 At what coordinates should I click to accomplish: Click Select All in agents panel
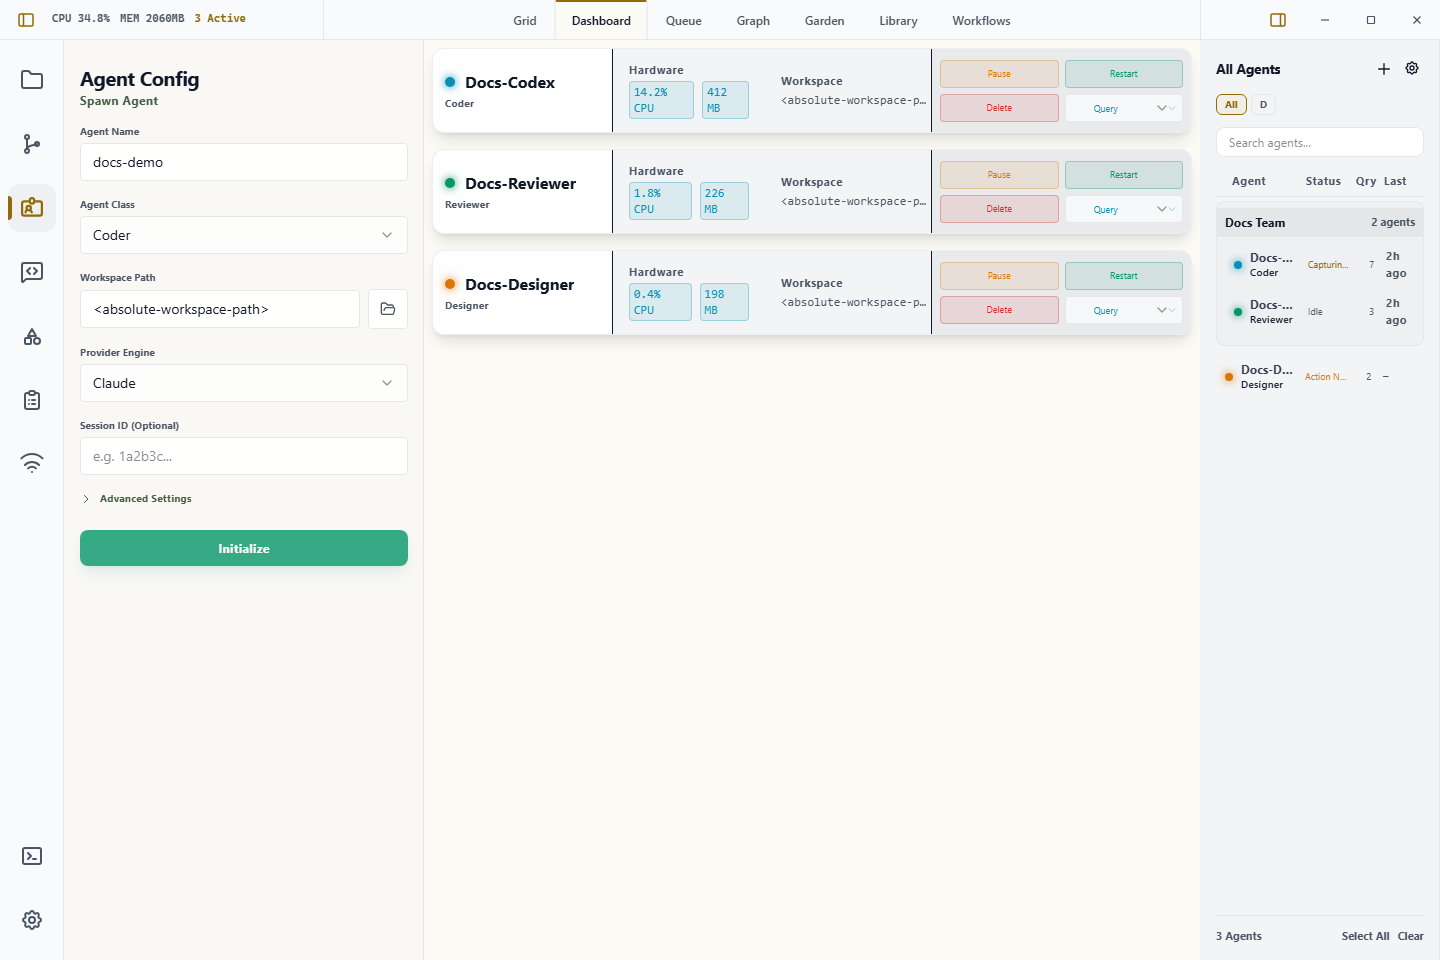pos(1365,936)
